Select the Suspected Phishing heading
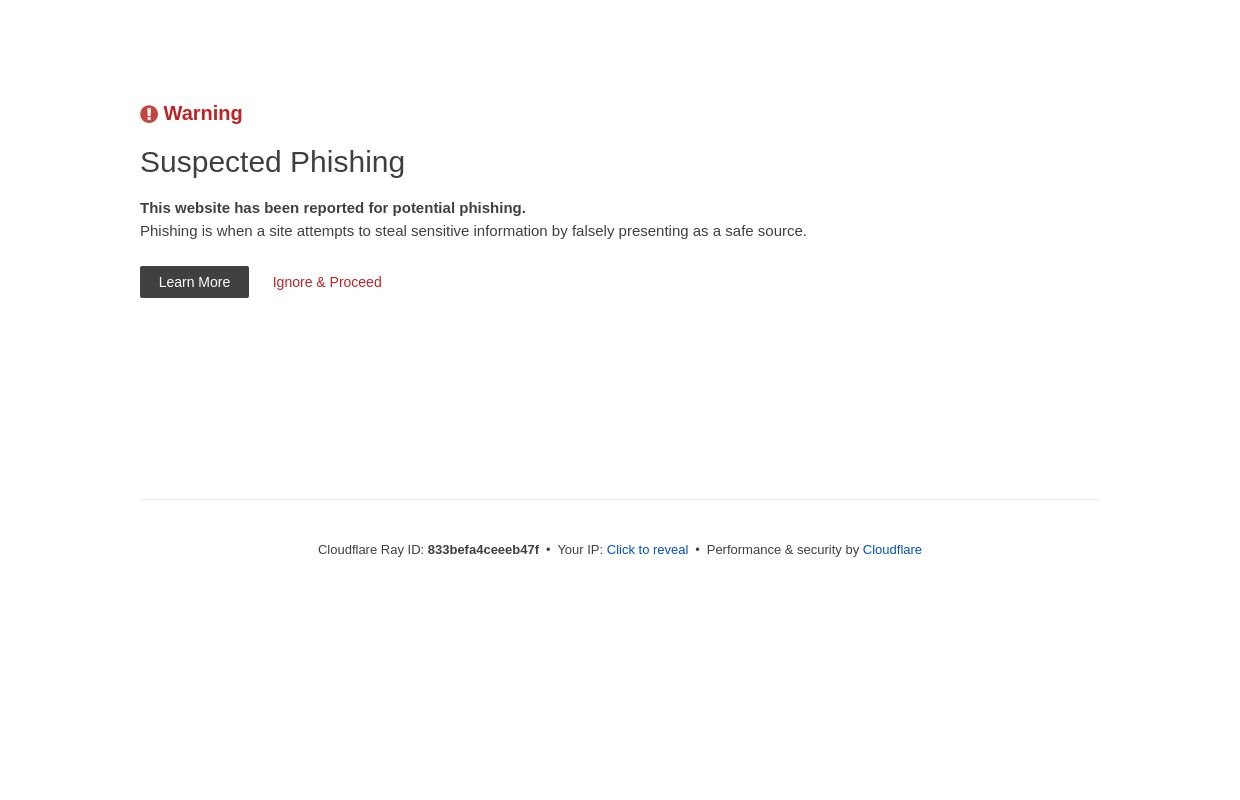The height and width of the screenshot is (800, 1240). pos(272,161)
